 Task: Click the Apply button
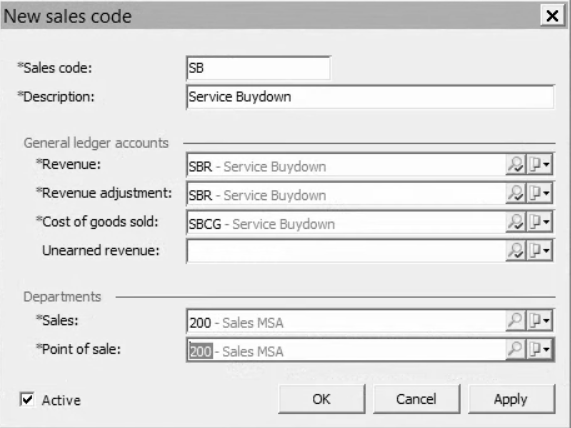coord(511,399)
